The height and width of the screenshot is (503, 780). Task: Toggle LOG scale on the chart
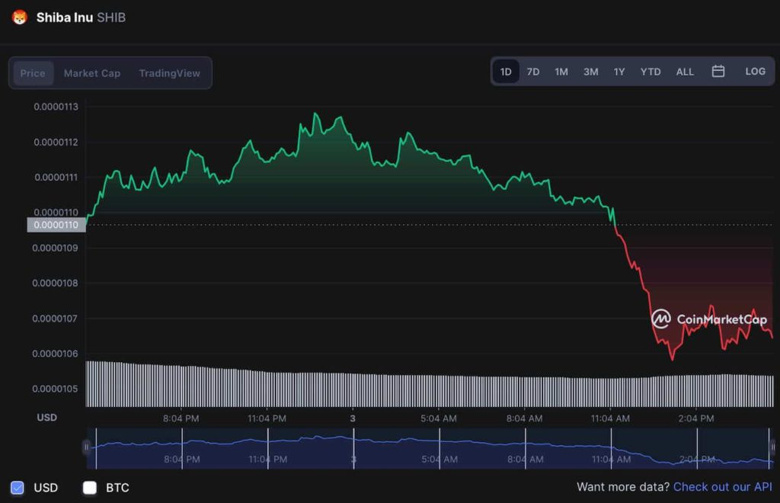(x=755, y=72)
